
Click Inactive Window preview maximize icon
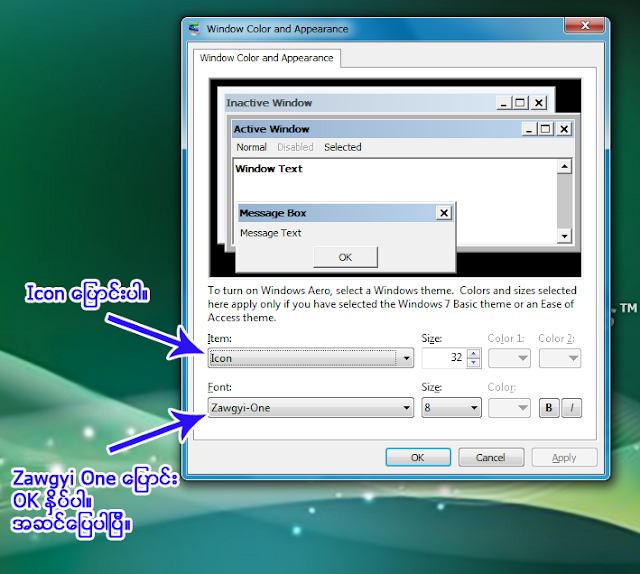tap(520, 102)
